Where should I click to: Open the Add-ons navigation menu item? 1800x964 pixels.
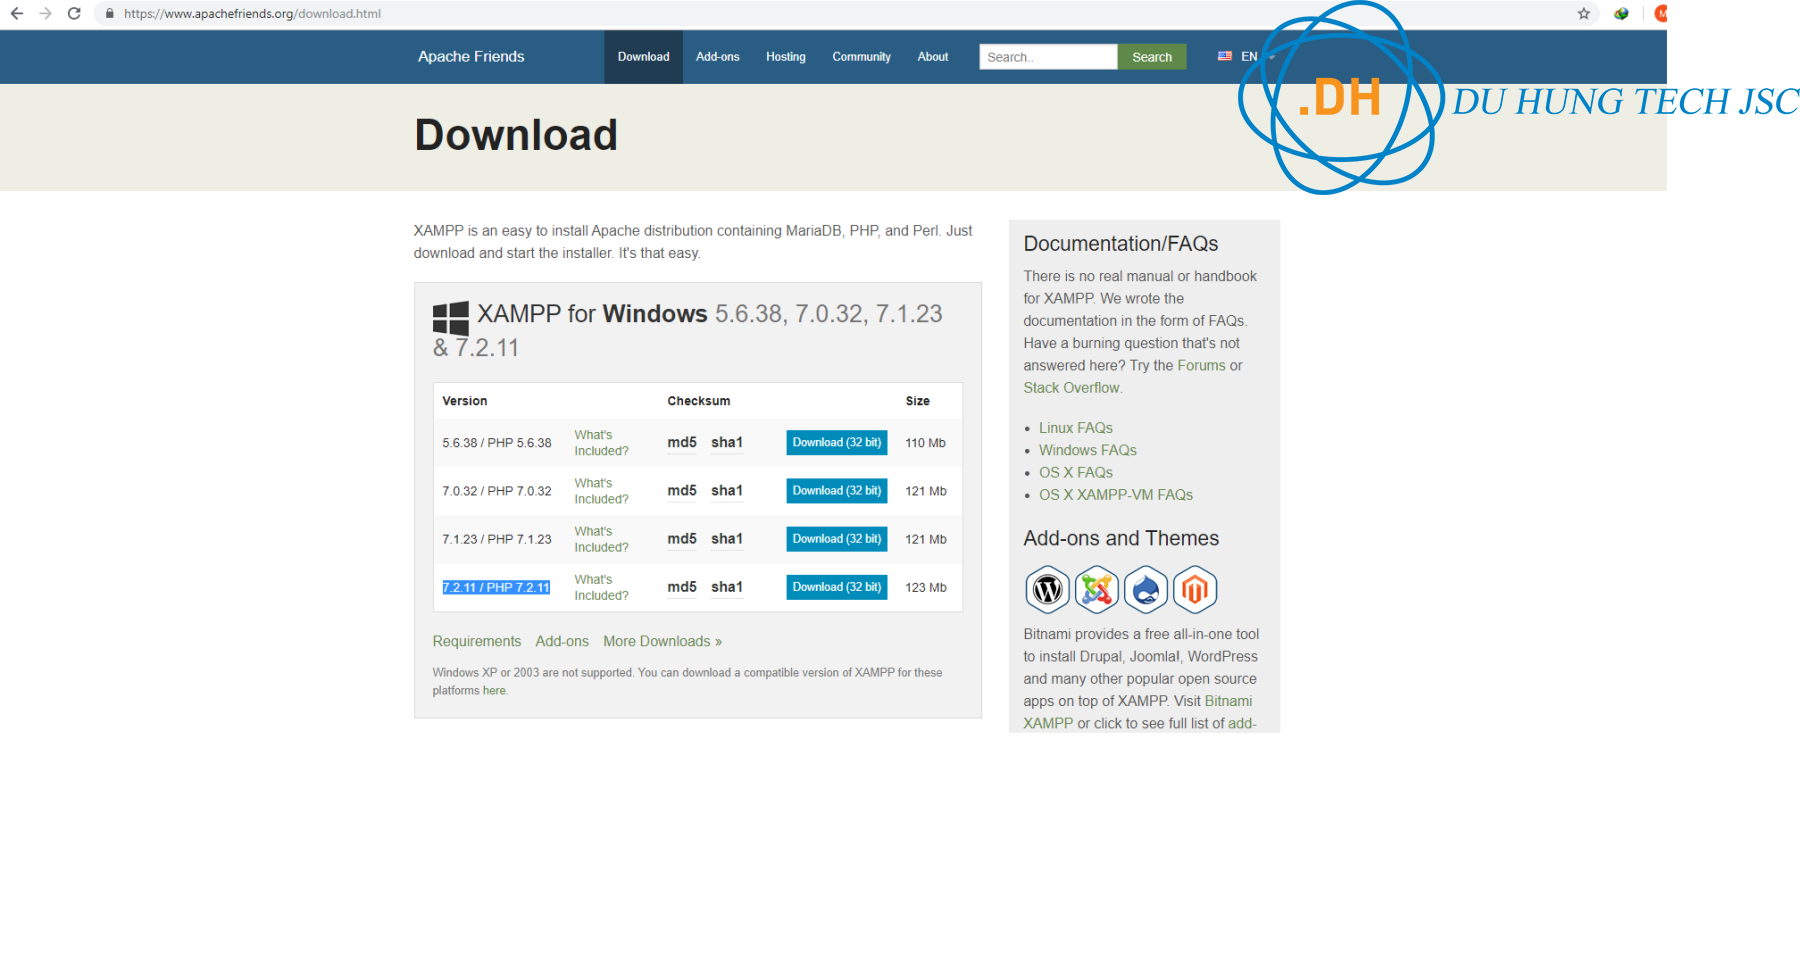coord(717,57)
